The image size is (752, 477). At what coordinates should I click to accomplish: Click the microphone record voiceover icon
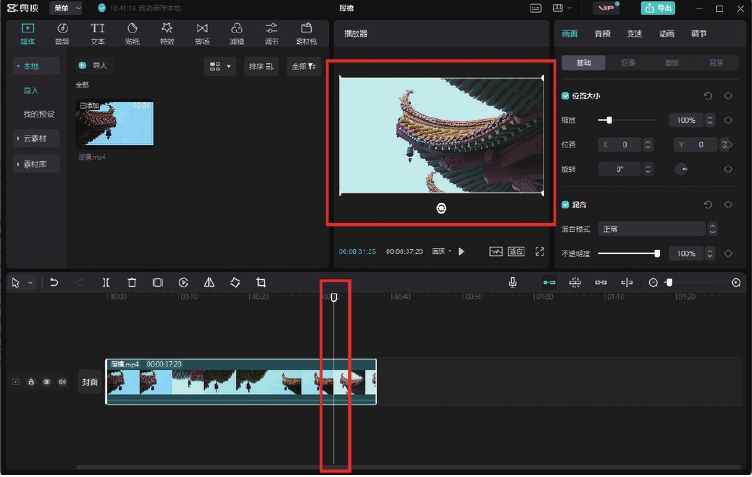tap(512, 283)
